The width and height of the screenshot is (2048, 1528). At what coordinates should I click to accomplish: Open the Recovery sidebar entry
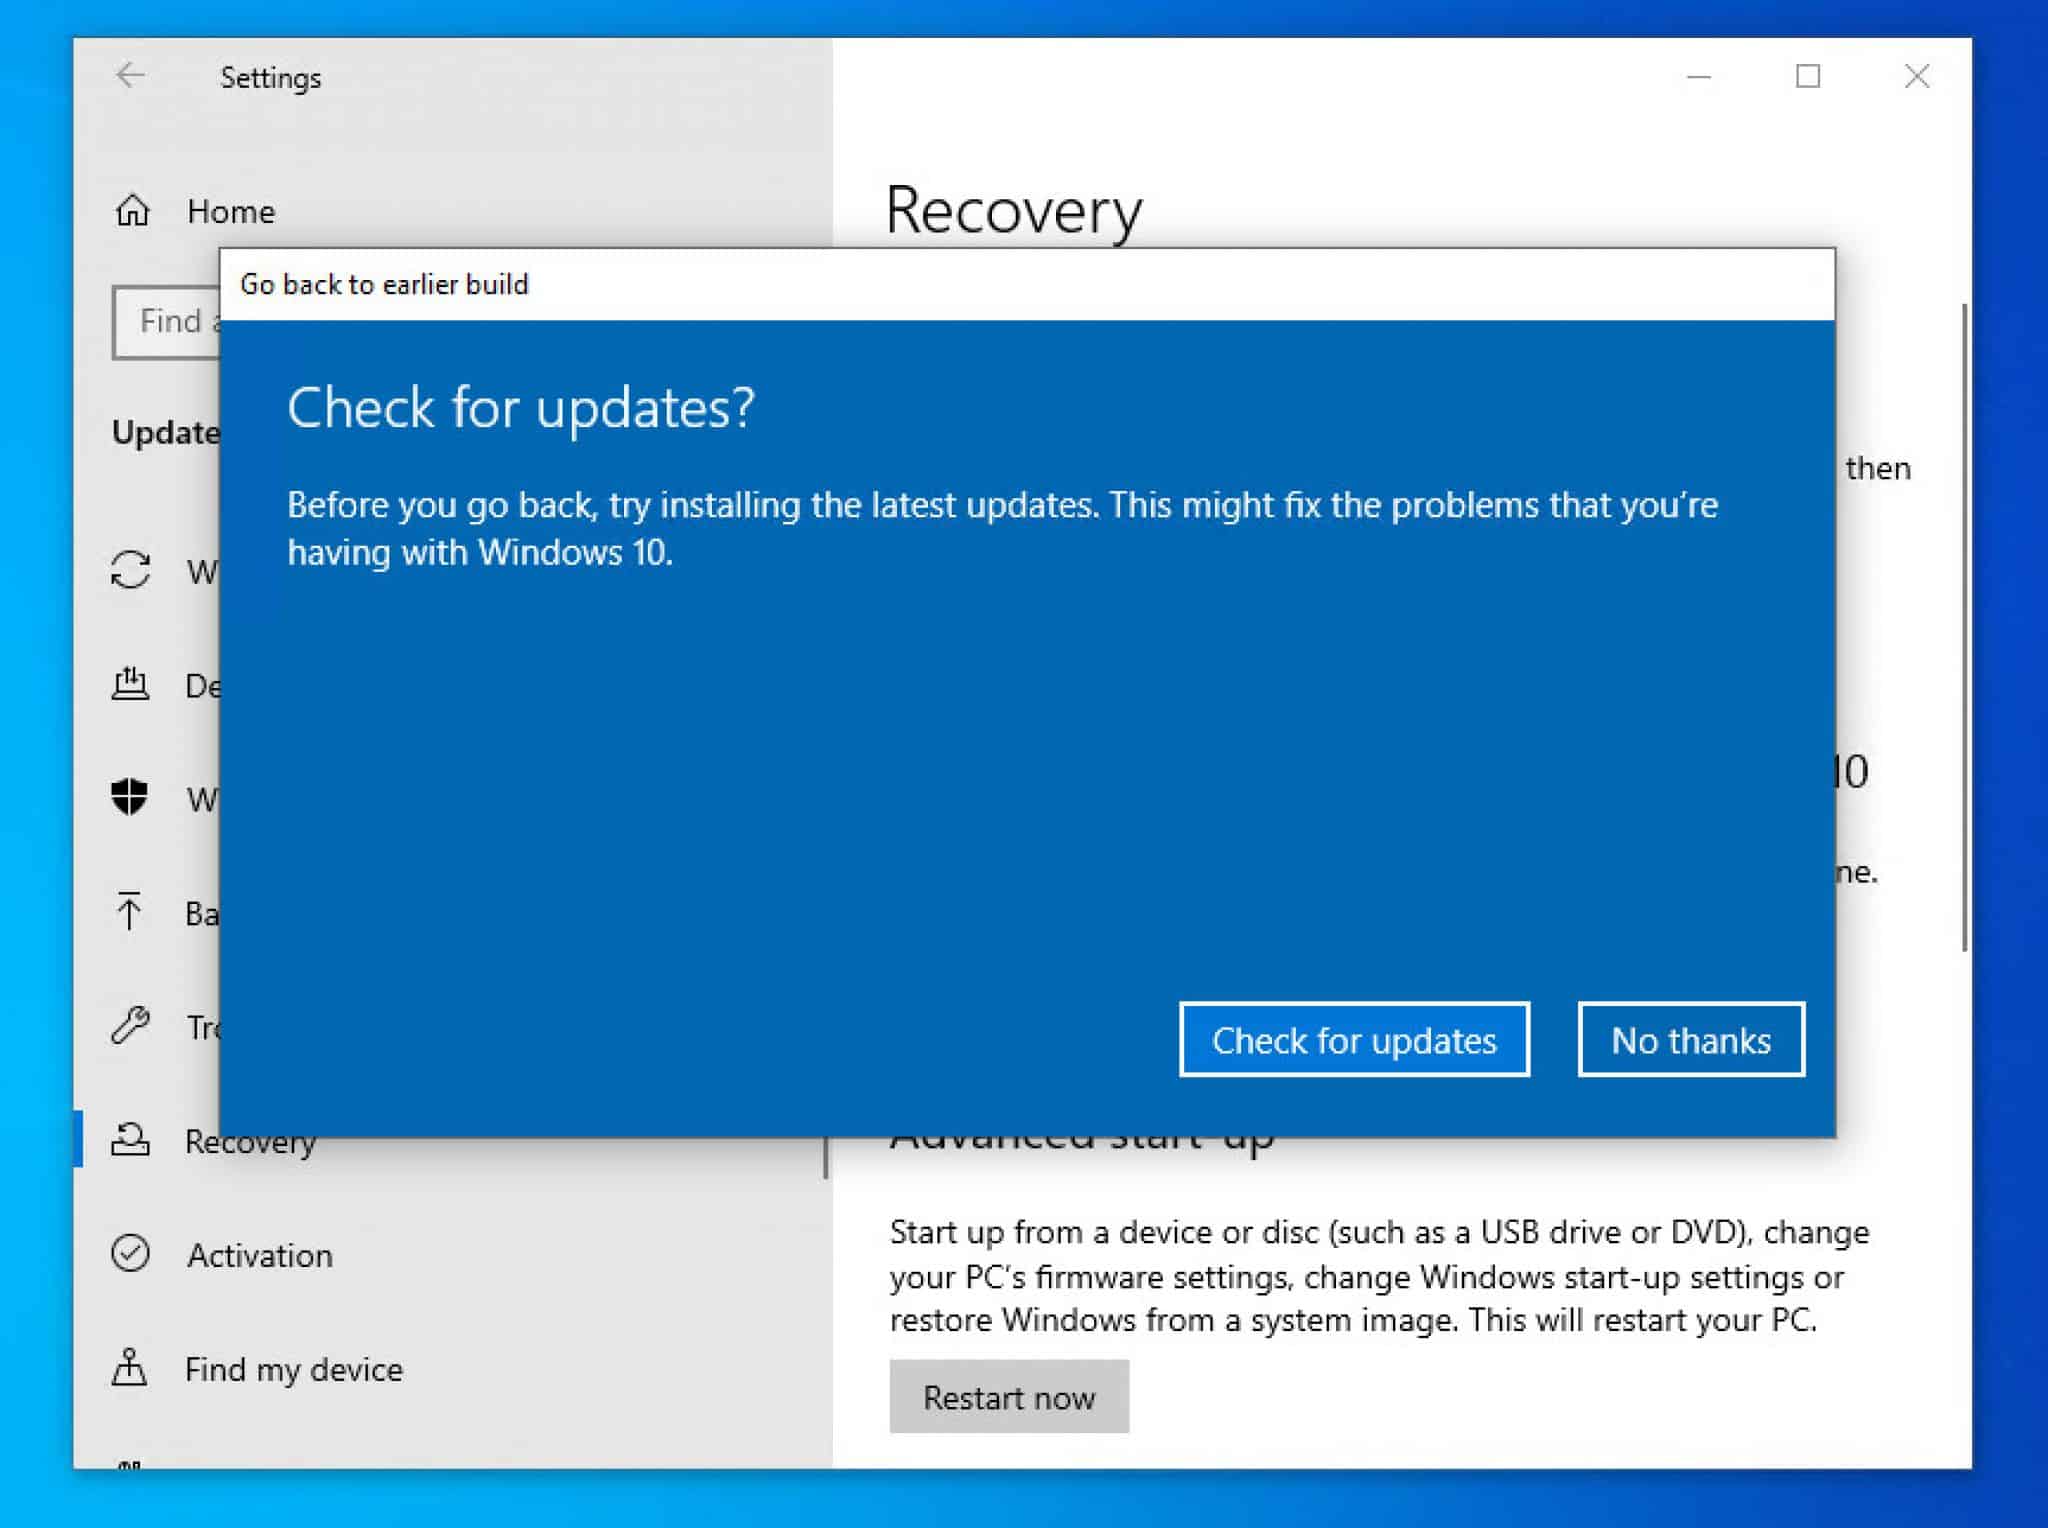pyautogui.click(x=248, y=1141)
